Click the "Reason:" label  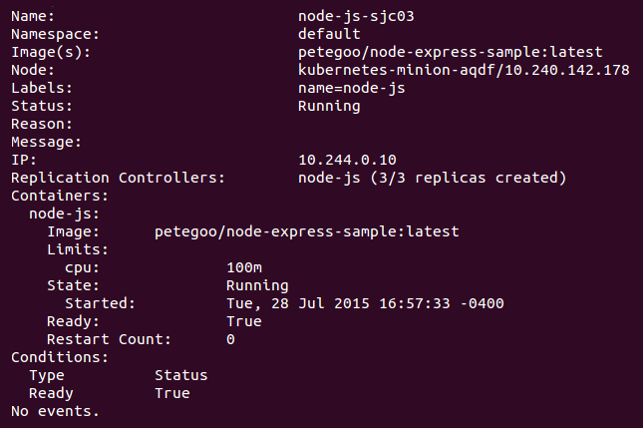(42, 124)
